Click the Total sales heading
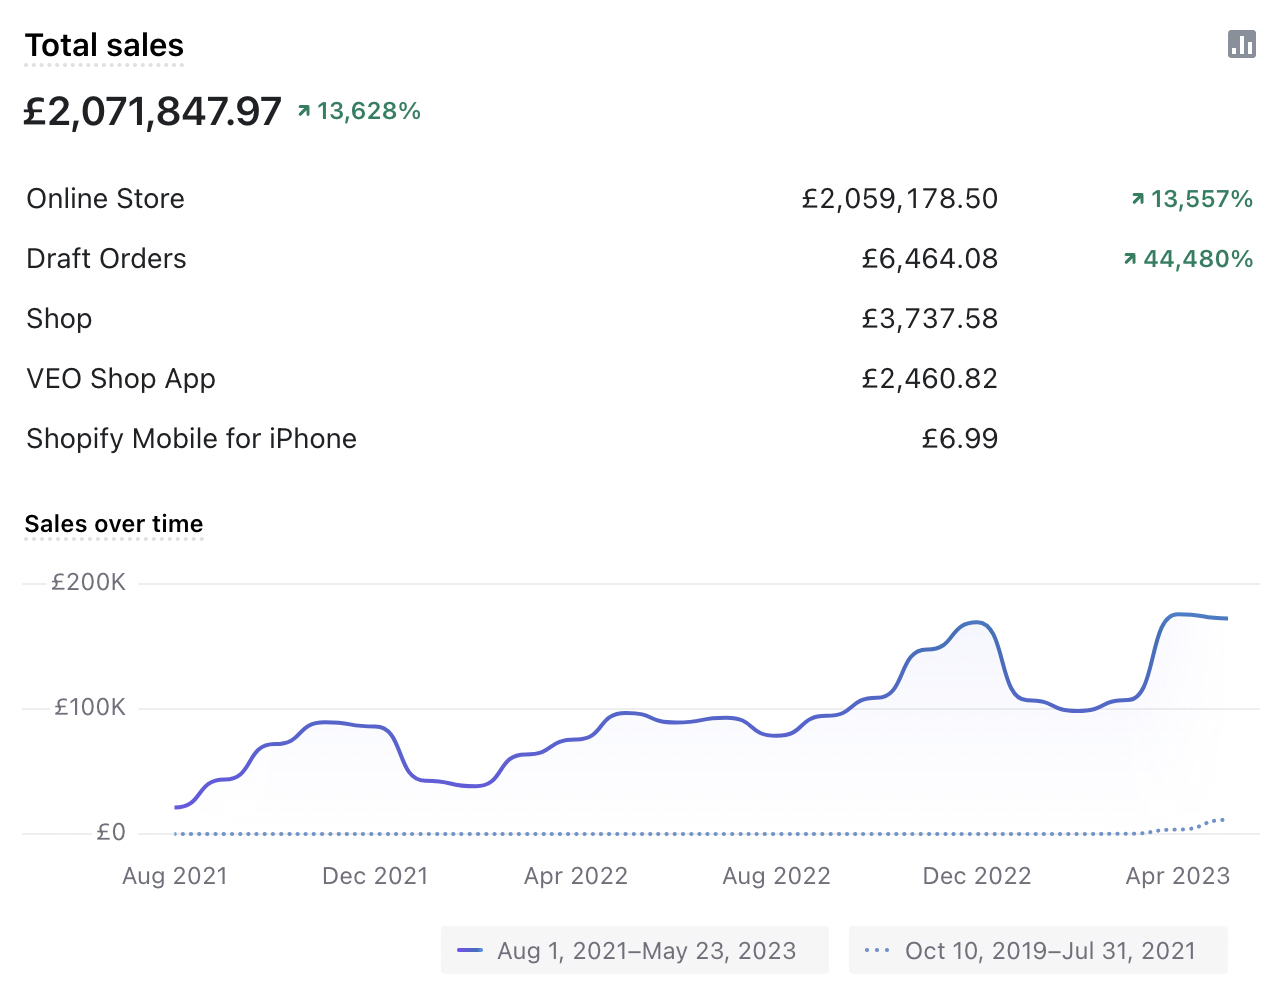The height and width of the screenshot is (990, 1278). (104, 45)
